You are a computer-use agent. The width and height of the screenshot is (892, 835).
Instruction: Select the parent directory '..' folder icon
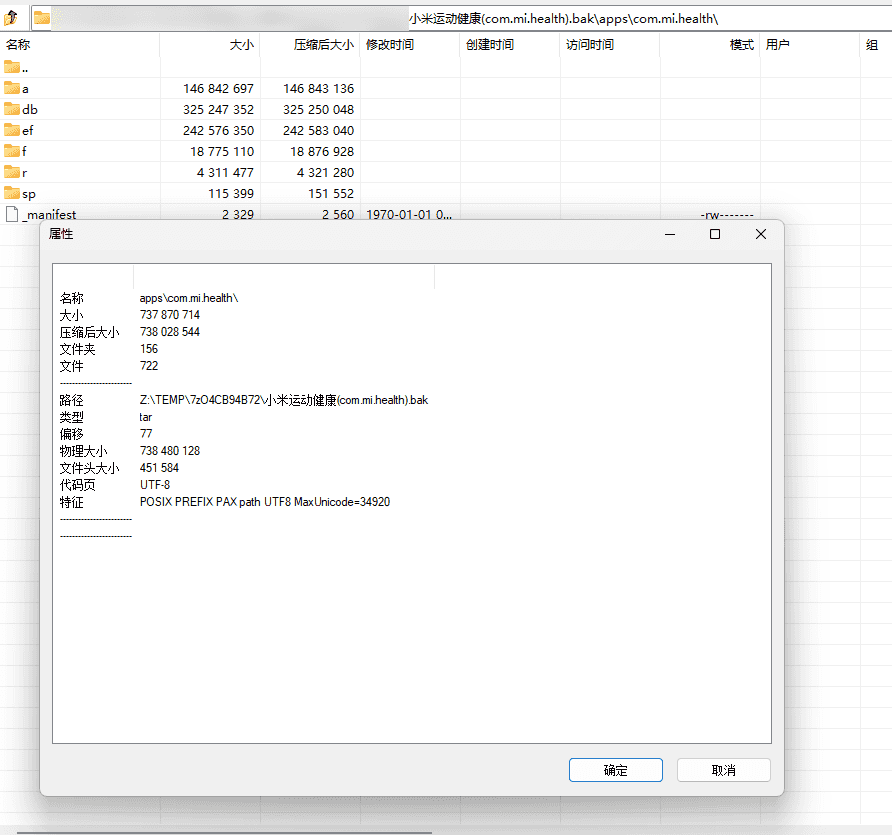tap(12, 67)
